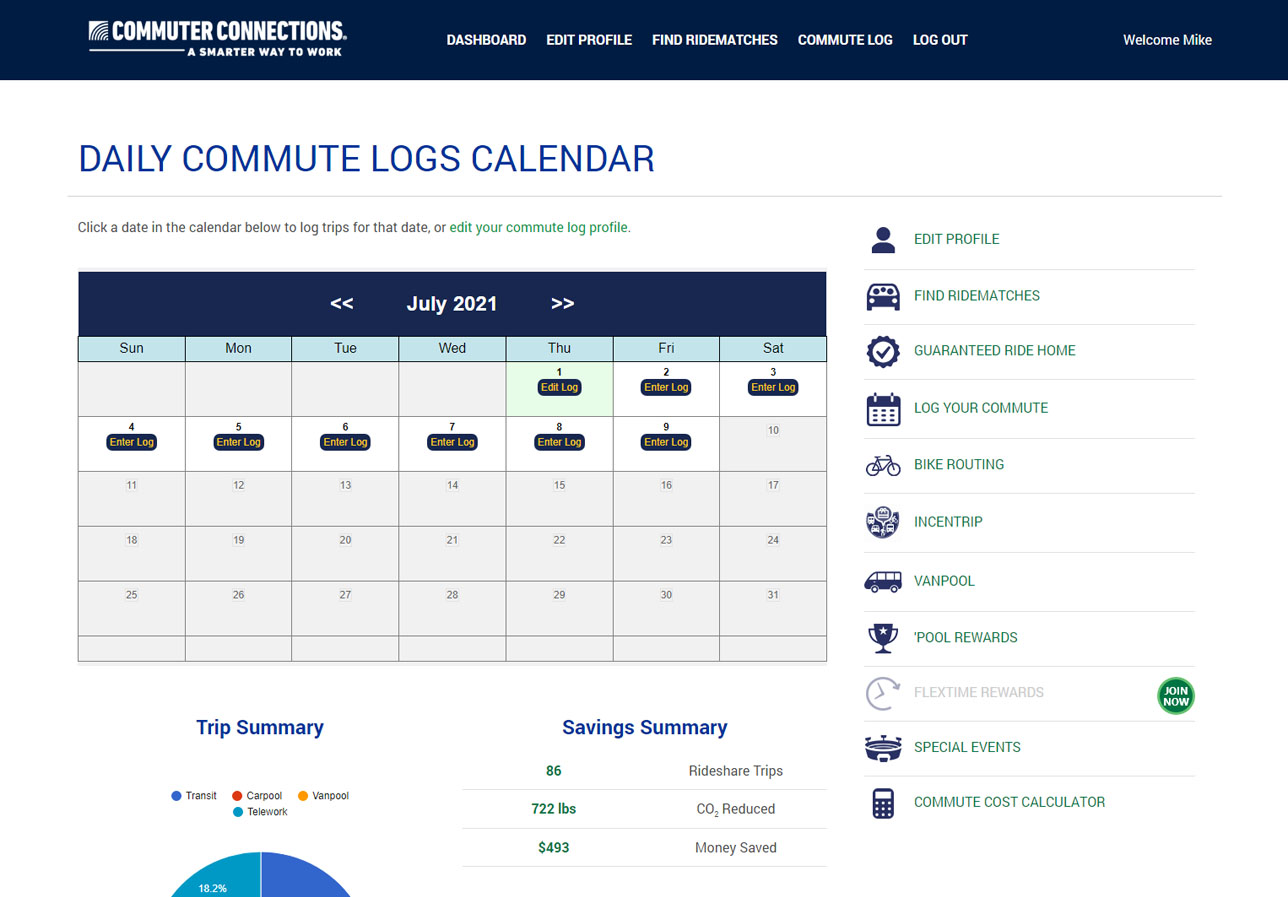Click the Transit legend blue dot

[x=177, y=796]
